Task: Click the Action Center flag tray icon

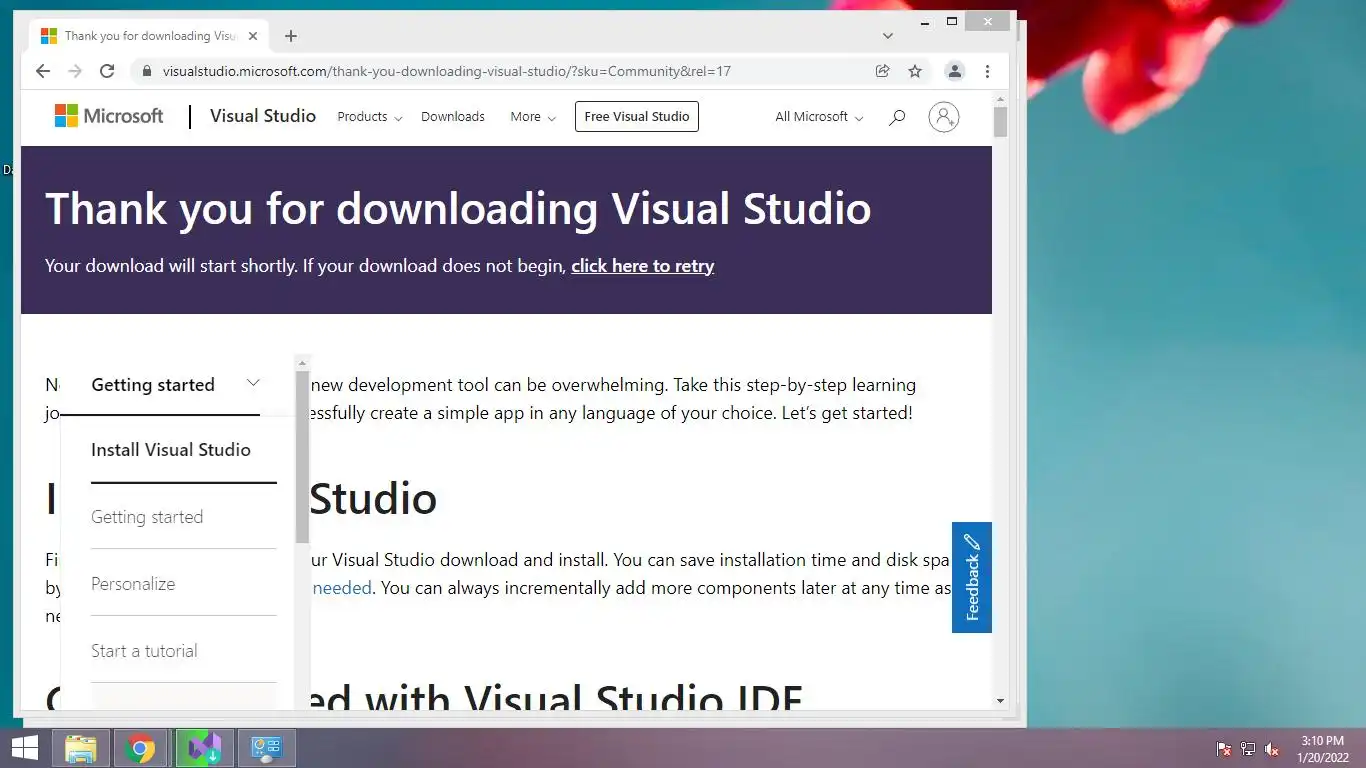Action: 1223,749
